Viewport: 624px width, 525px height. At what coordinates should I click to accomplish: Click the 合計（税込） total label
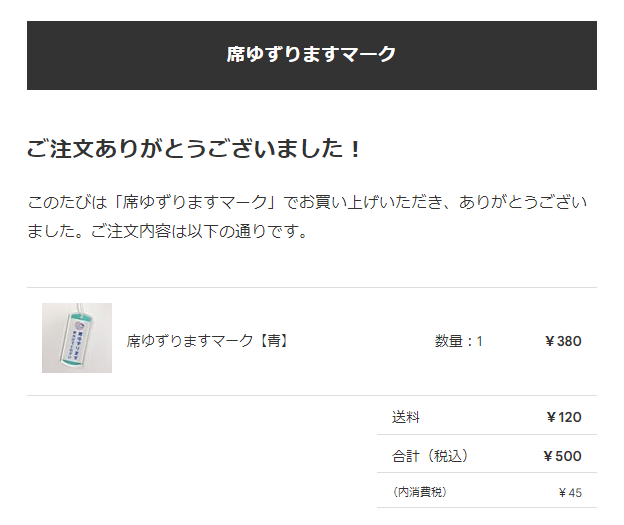click(431, 456)
